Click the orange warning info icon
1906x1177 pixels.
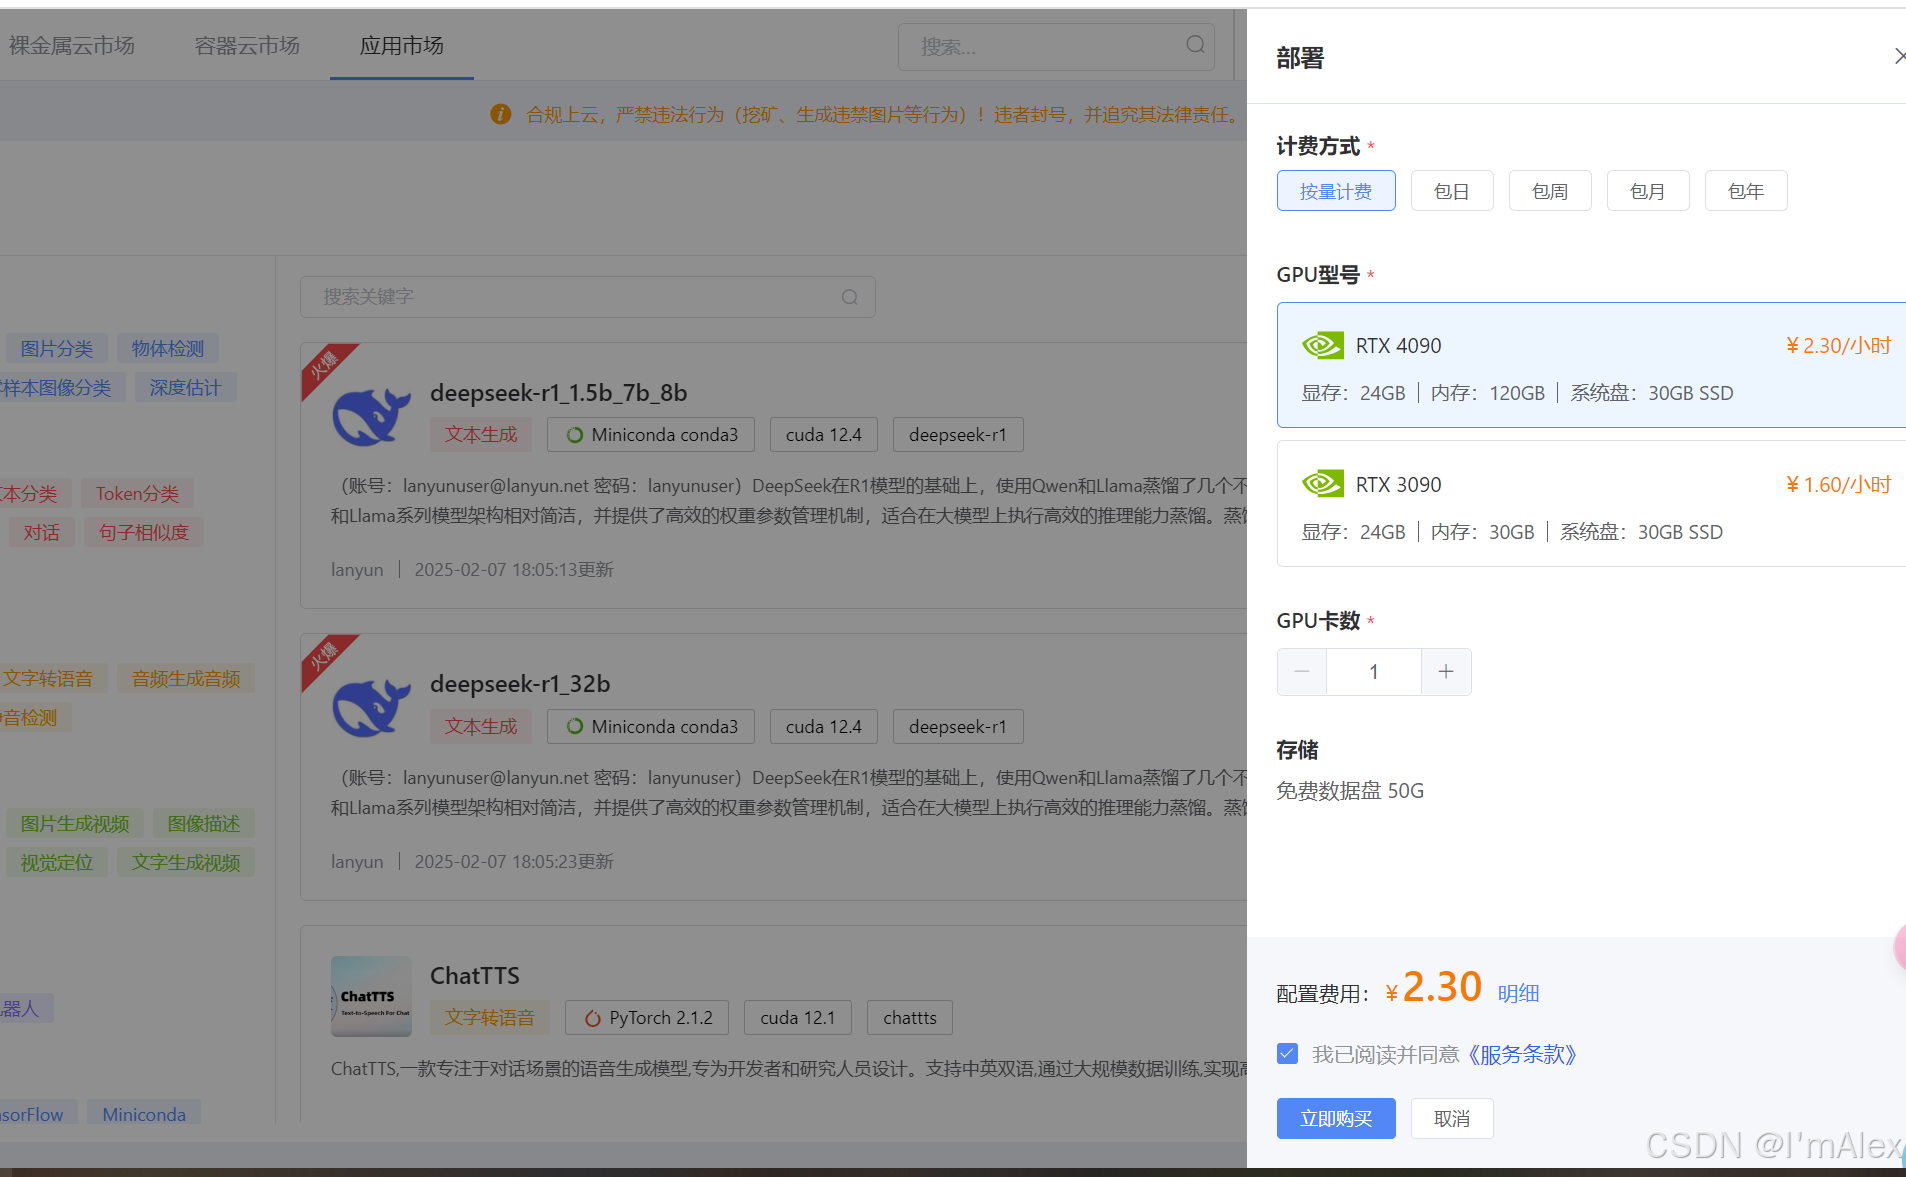[501, 114]
